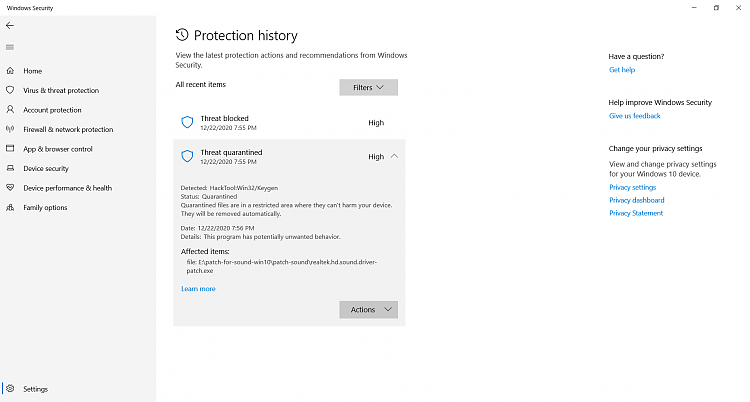
Task: Click the Date: 12/22/2020 7:56 PM line
Action: [x=218, y=228]
